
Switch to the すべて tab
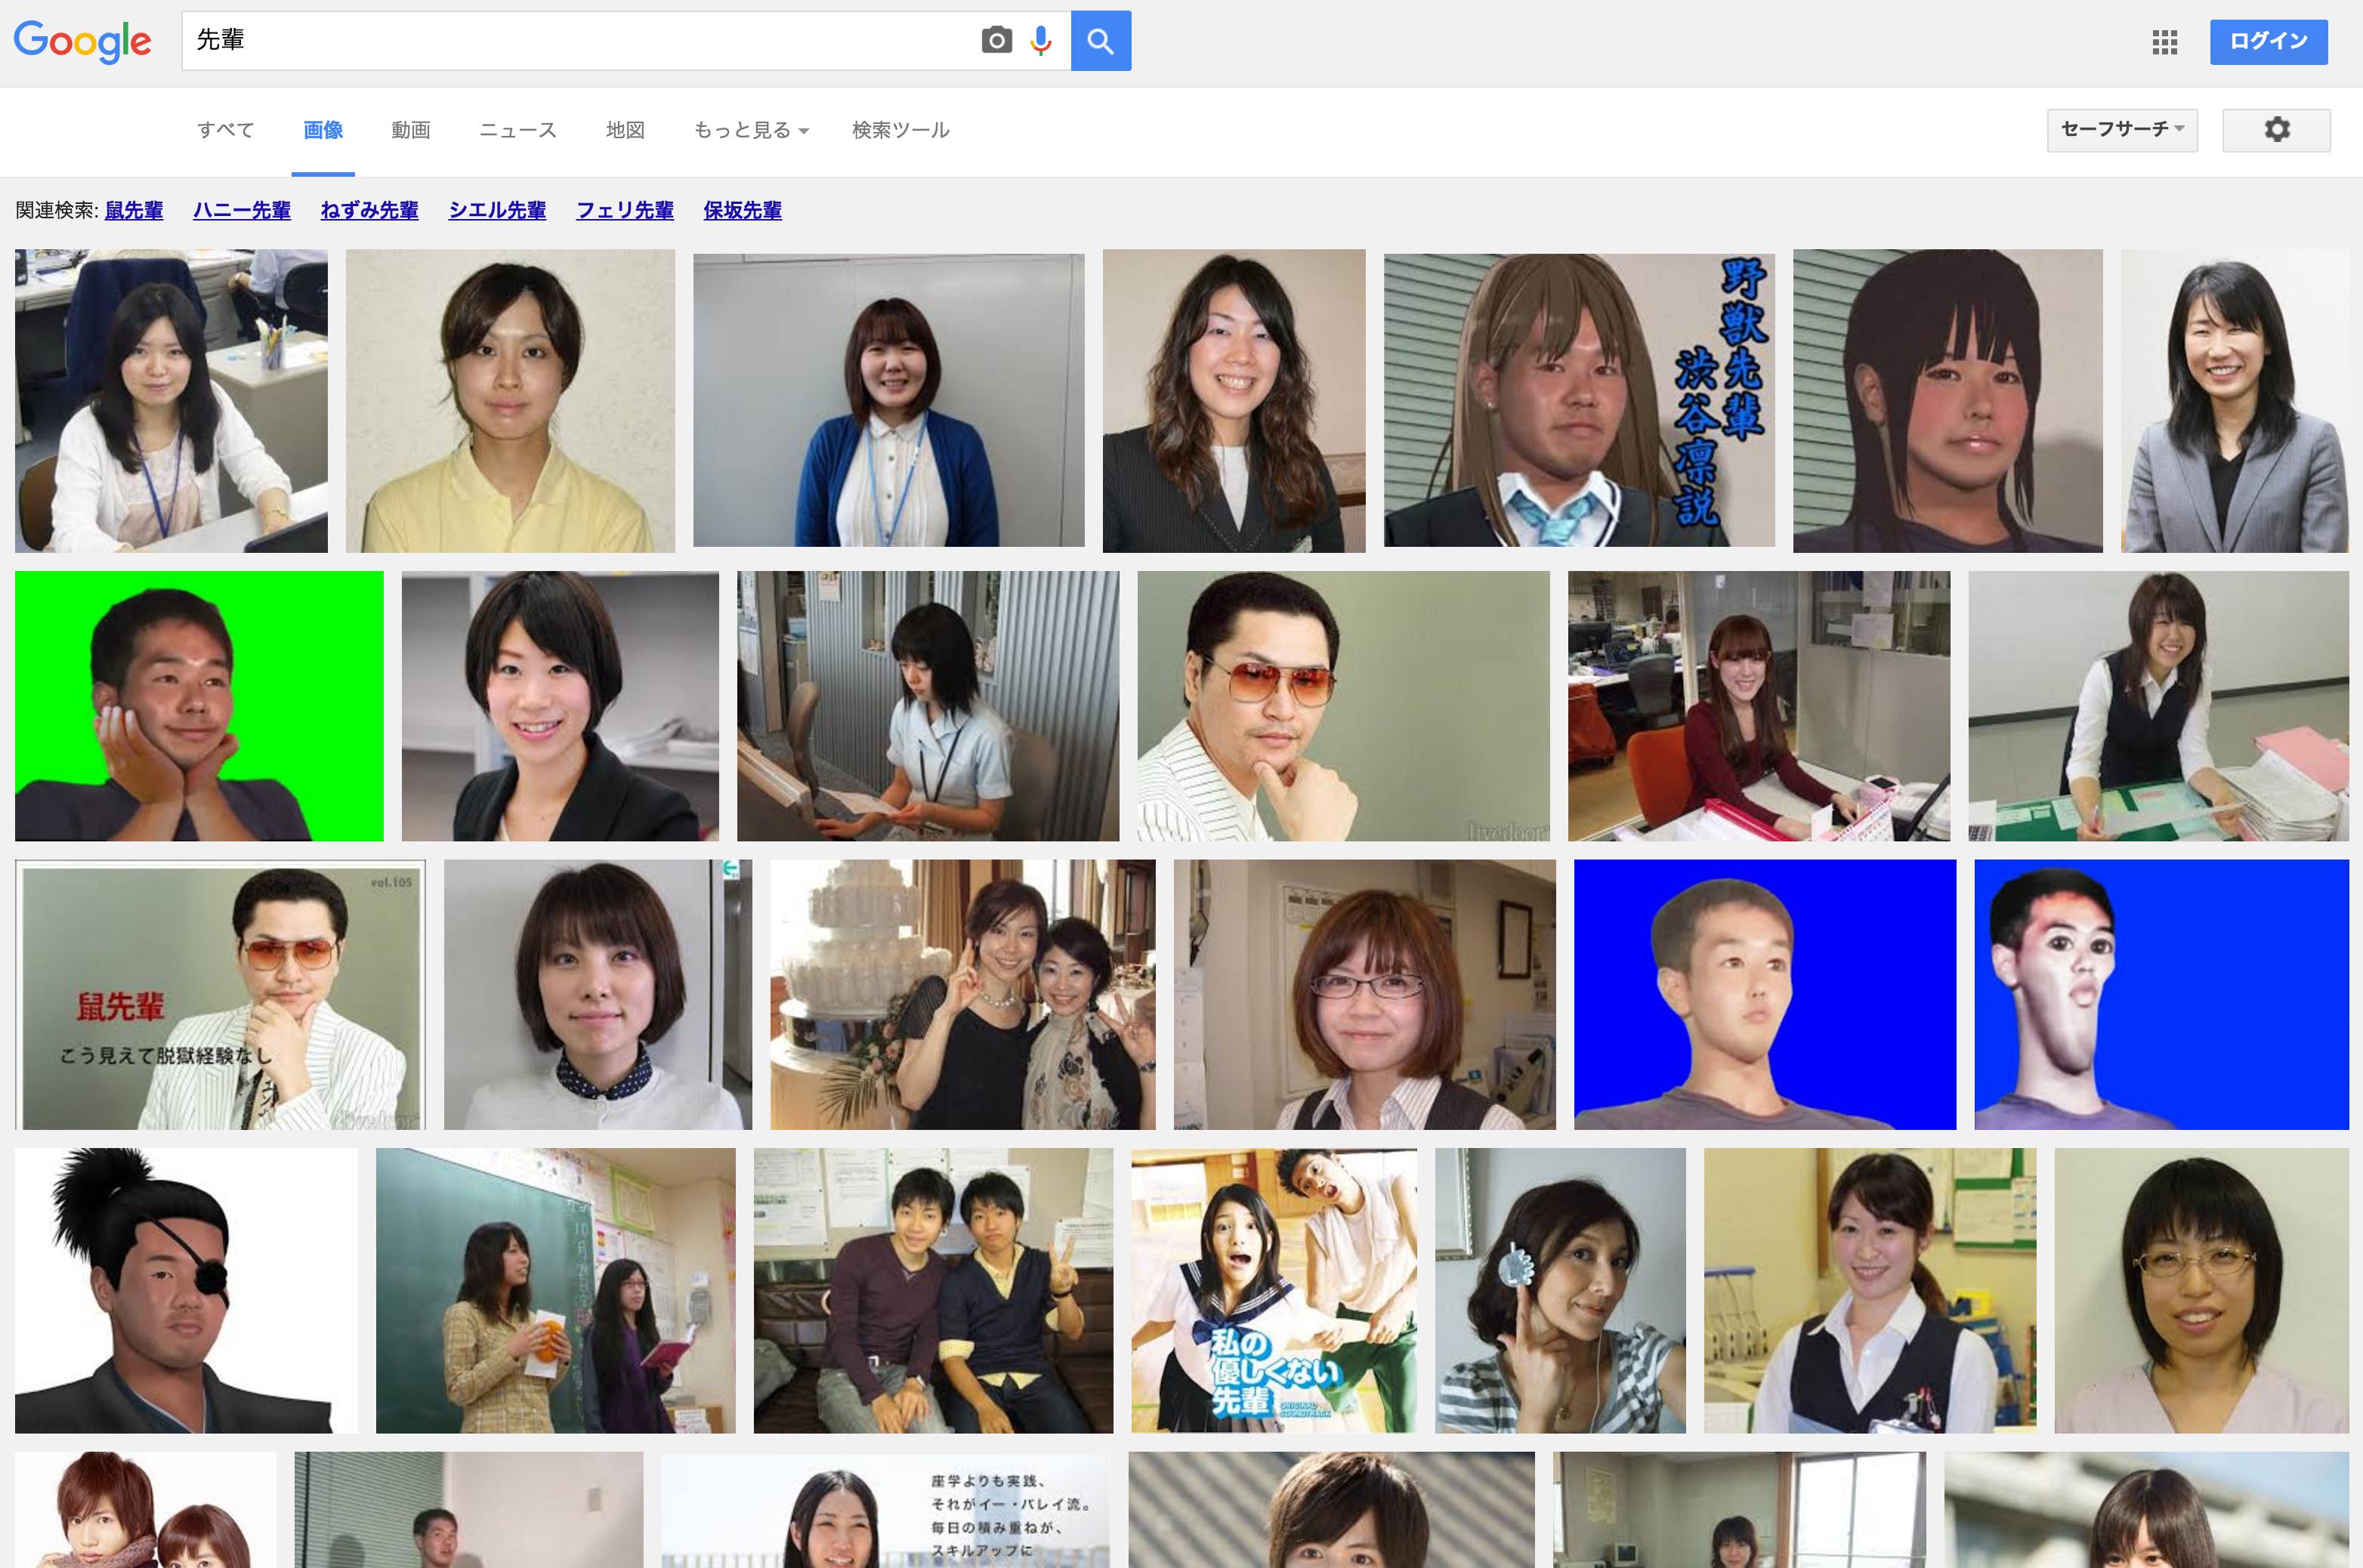[225, 130]
